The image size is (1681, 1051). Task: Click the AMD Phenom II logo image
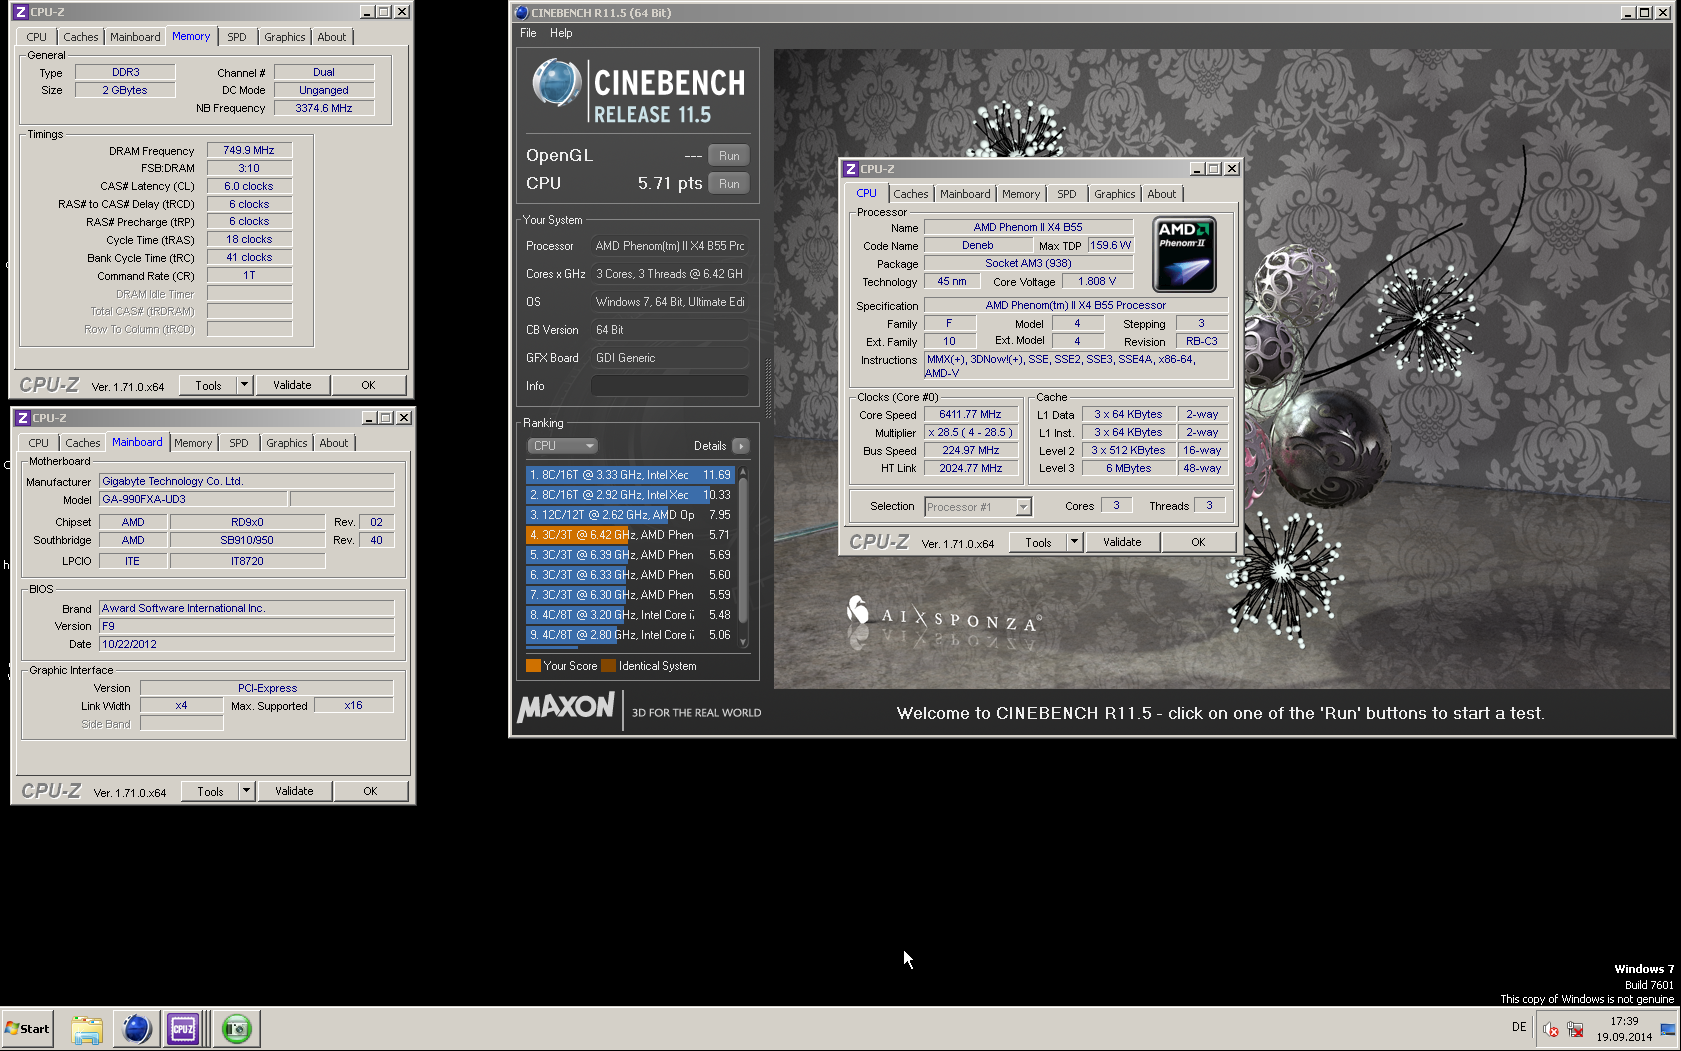coord(1185,254)
